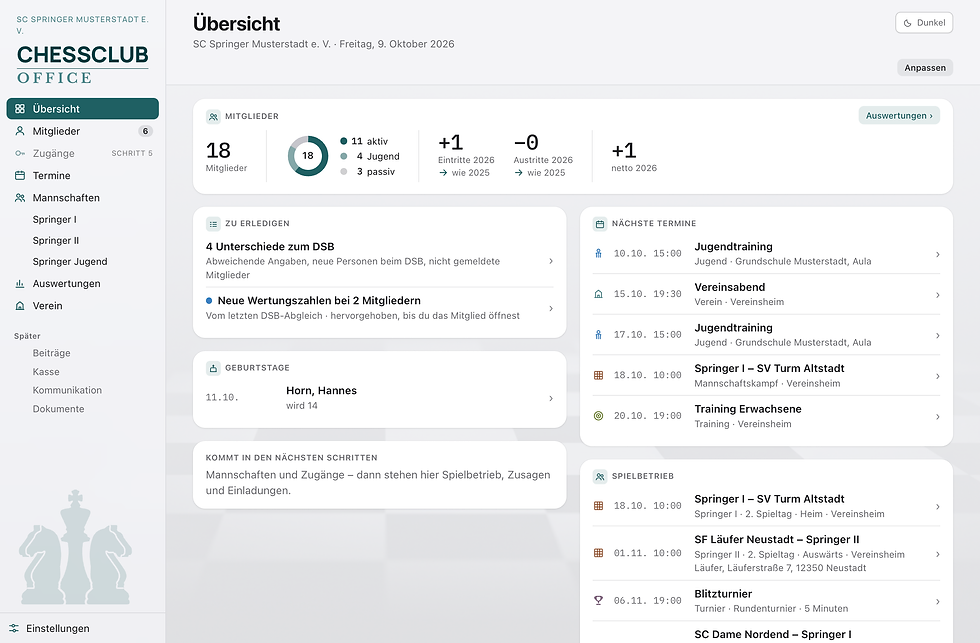The height and width of the screenshot is (643, 980).
Task: Click the Verein building icon in sidebar
Action: click(x=20, y=306)
